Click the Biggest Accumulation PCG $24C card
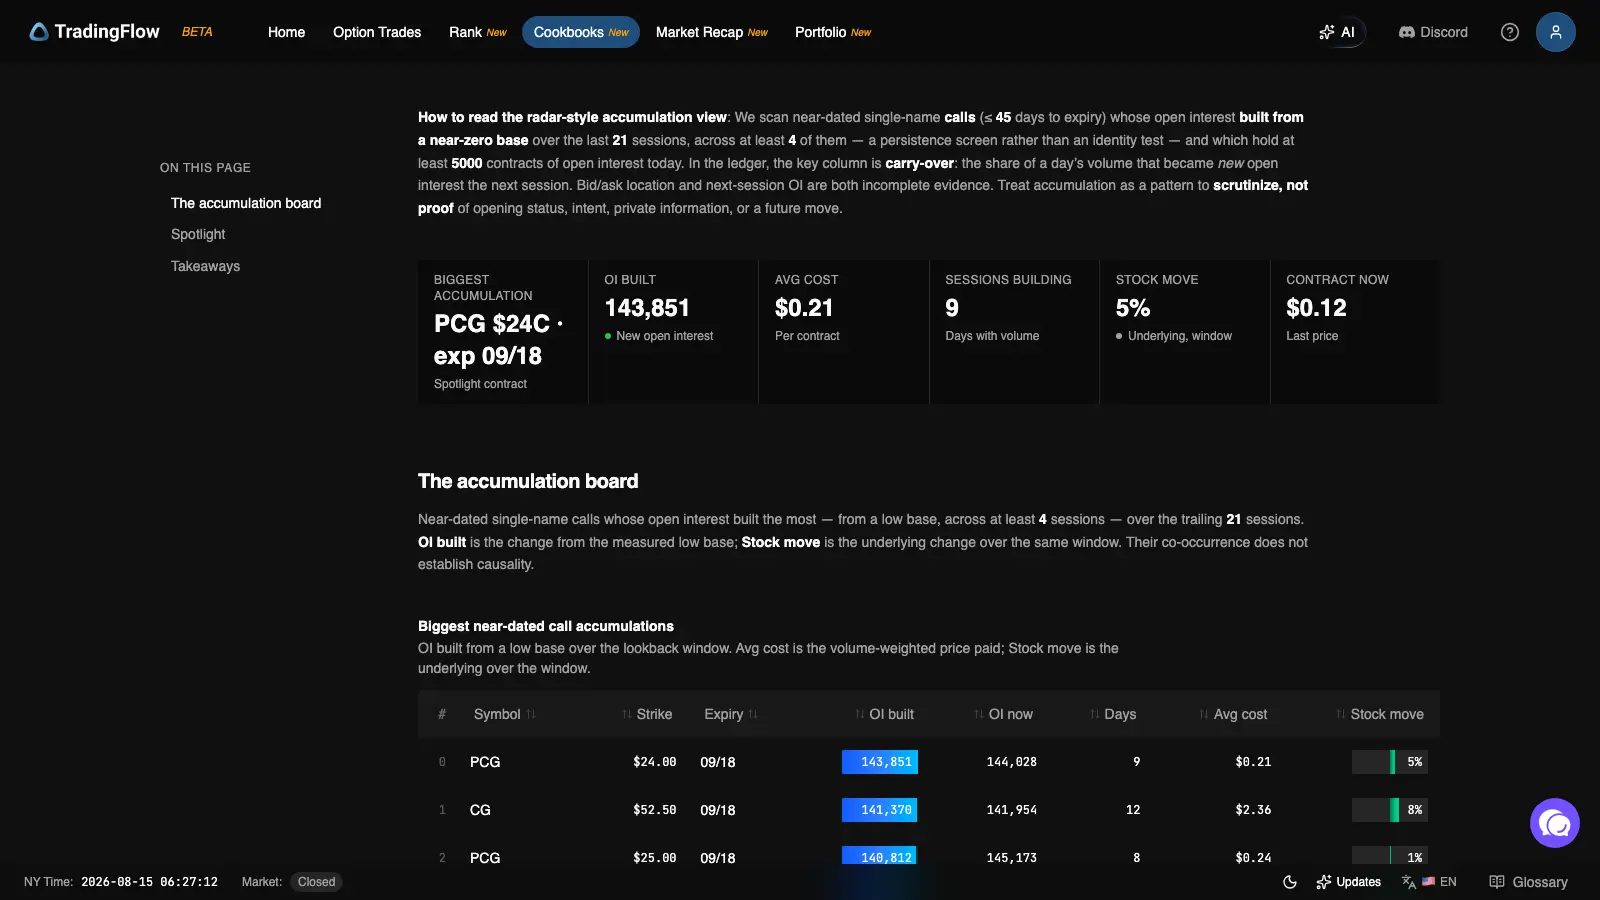Viewport: 1600px width, 900px height. click(503, 332)
